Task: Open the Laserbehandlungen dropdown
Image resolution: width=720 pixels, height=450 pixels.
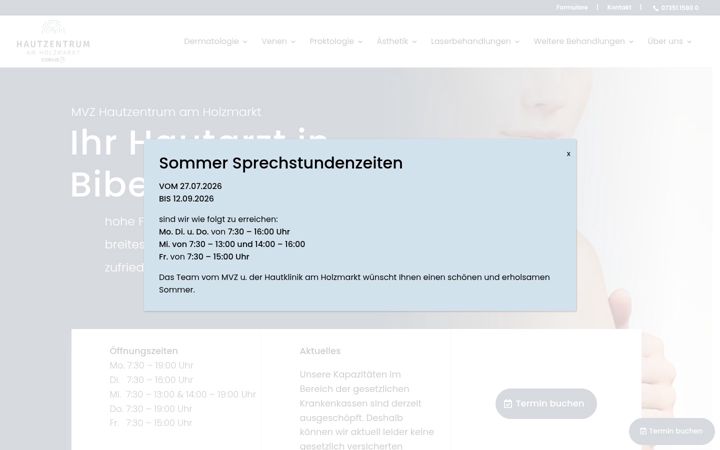Action: click(x=475, y=41)
